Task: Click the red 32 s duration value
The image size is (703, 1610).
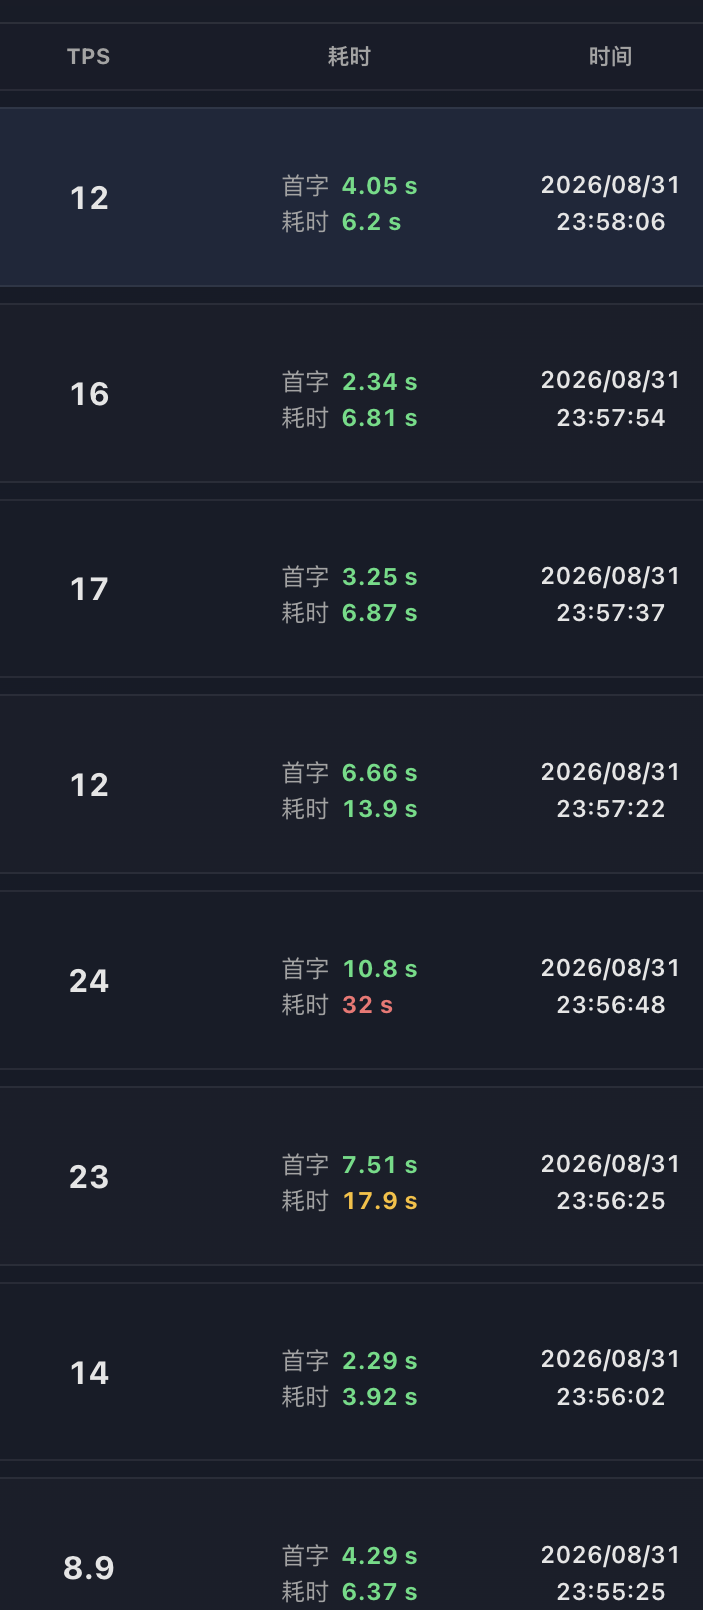Action: coord(367,1005)
